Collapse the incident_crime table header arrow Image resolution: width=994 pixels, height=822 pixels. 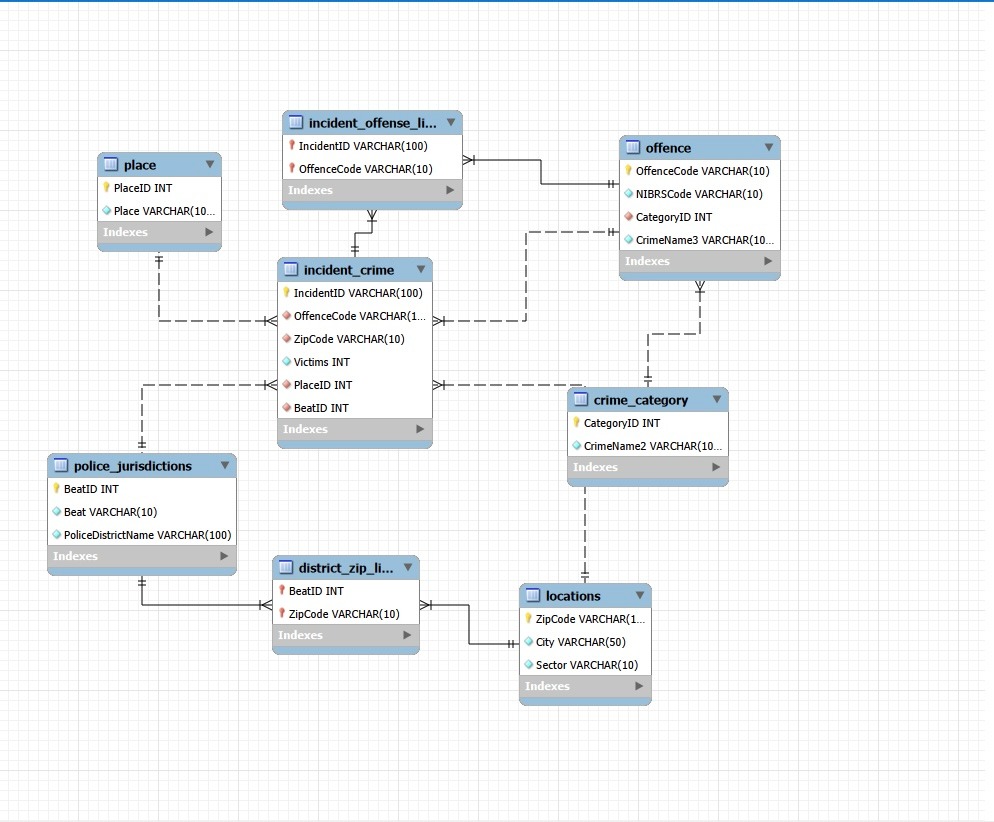coord(421,269)
